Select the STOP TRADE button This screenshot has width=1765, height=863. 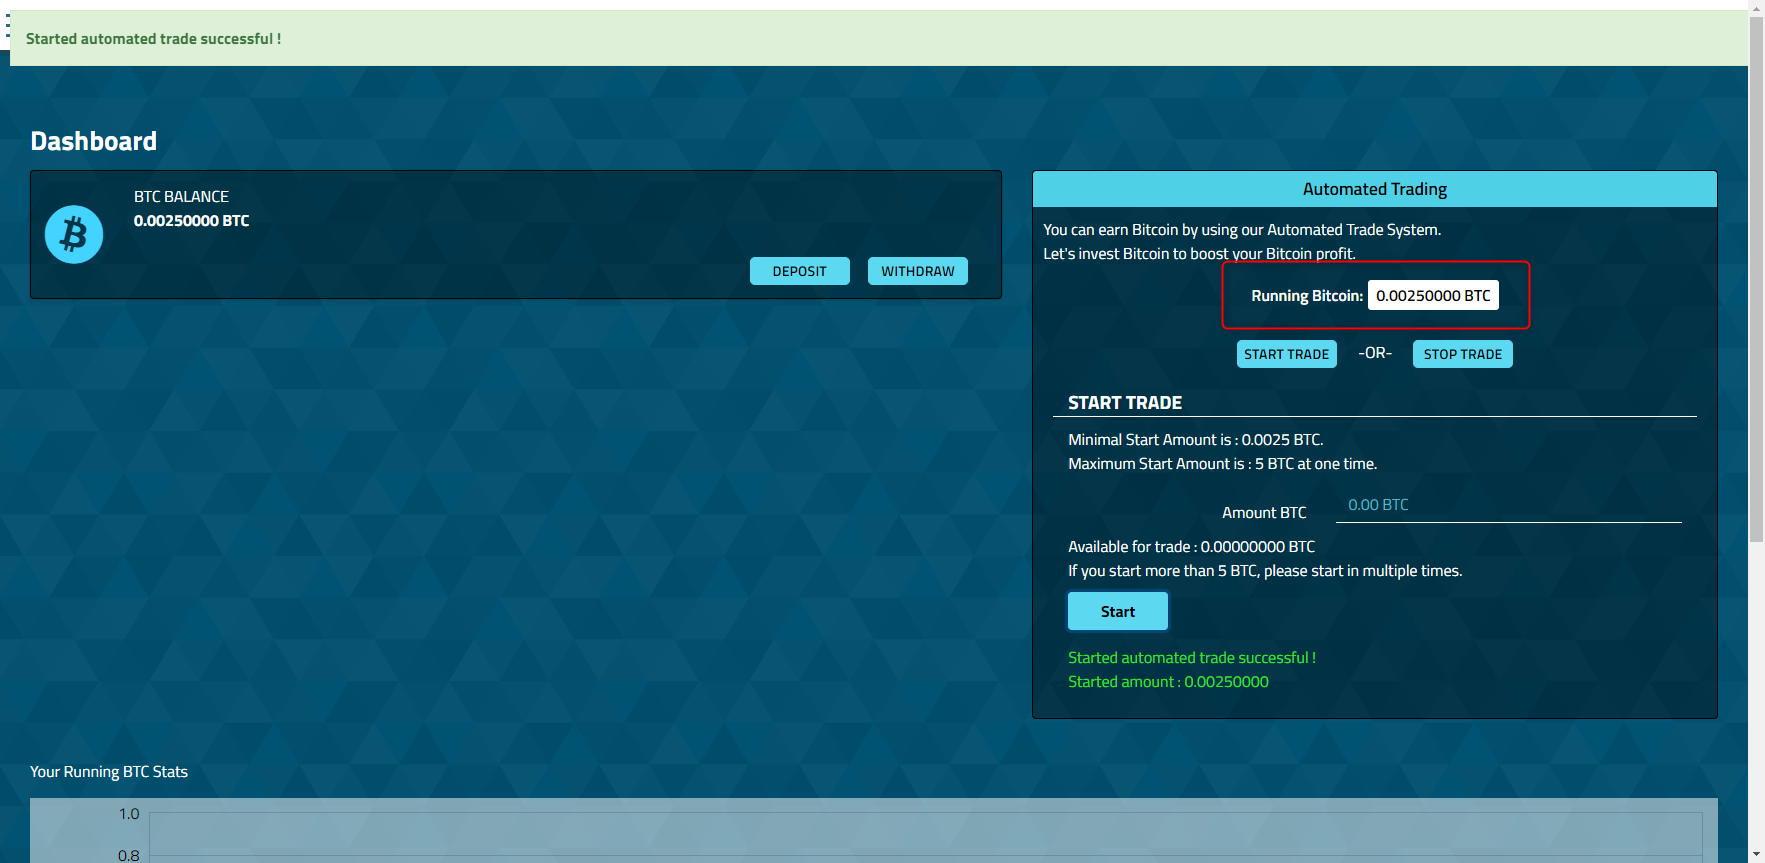[x=1463, y=354]
